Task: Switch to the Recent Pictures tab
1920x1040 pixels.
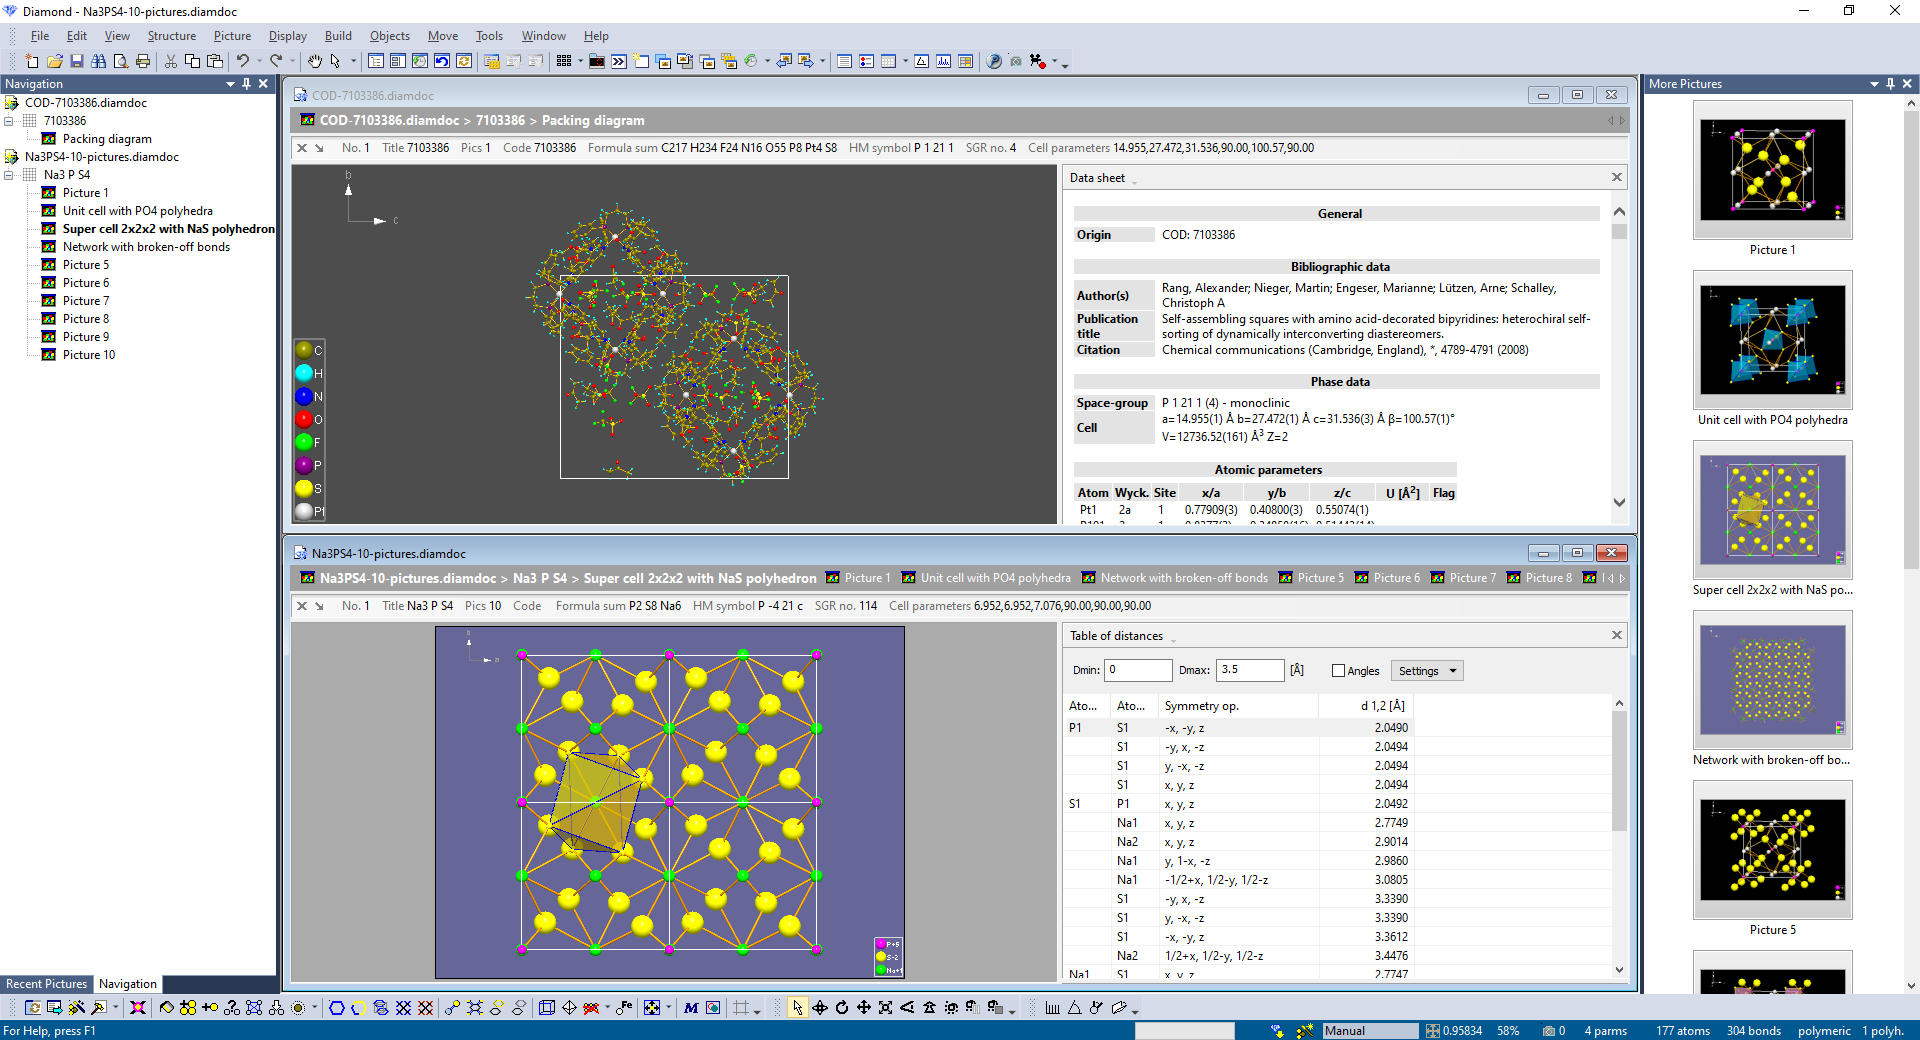Action: tap(46, 984)
